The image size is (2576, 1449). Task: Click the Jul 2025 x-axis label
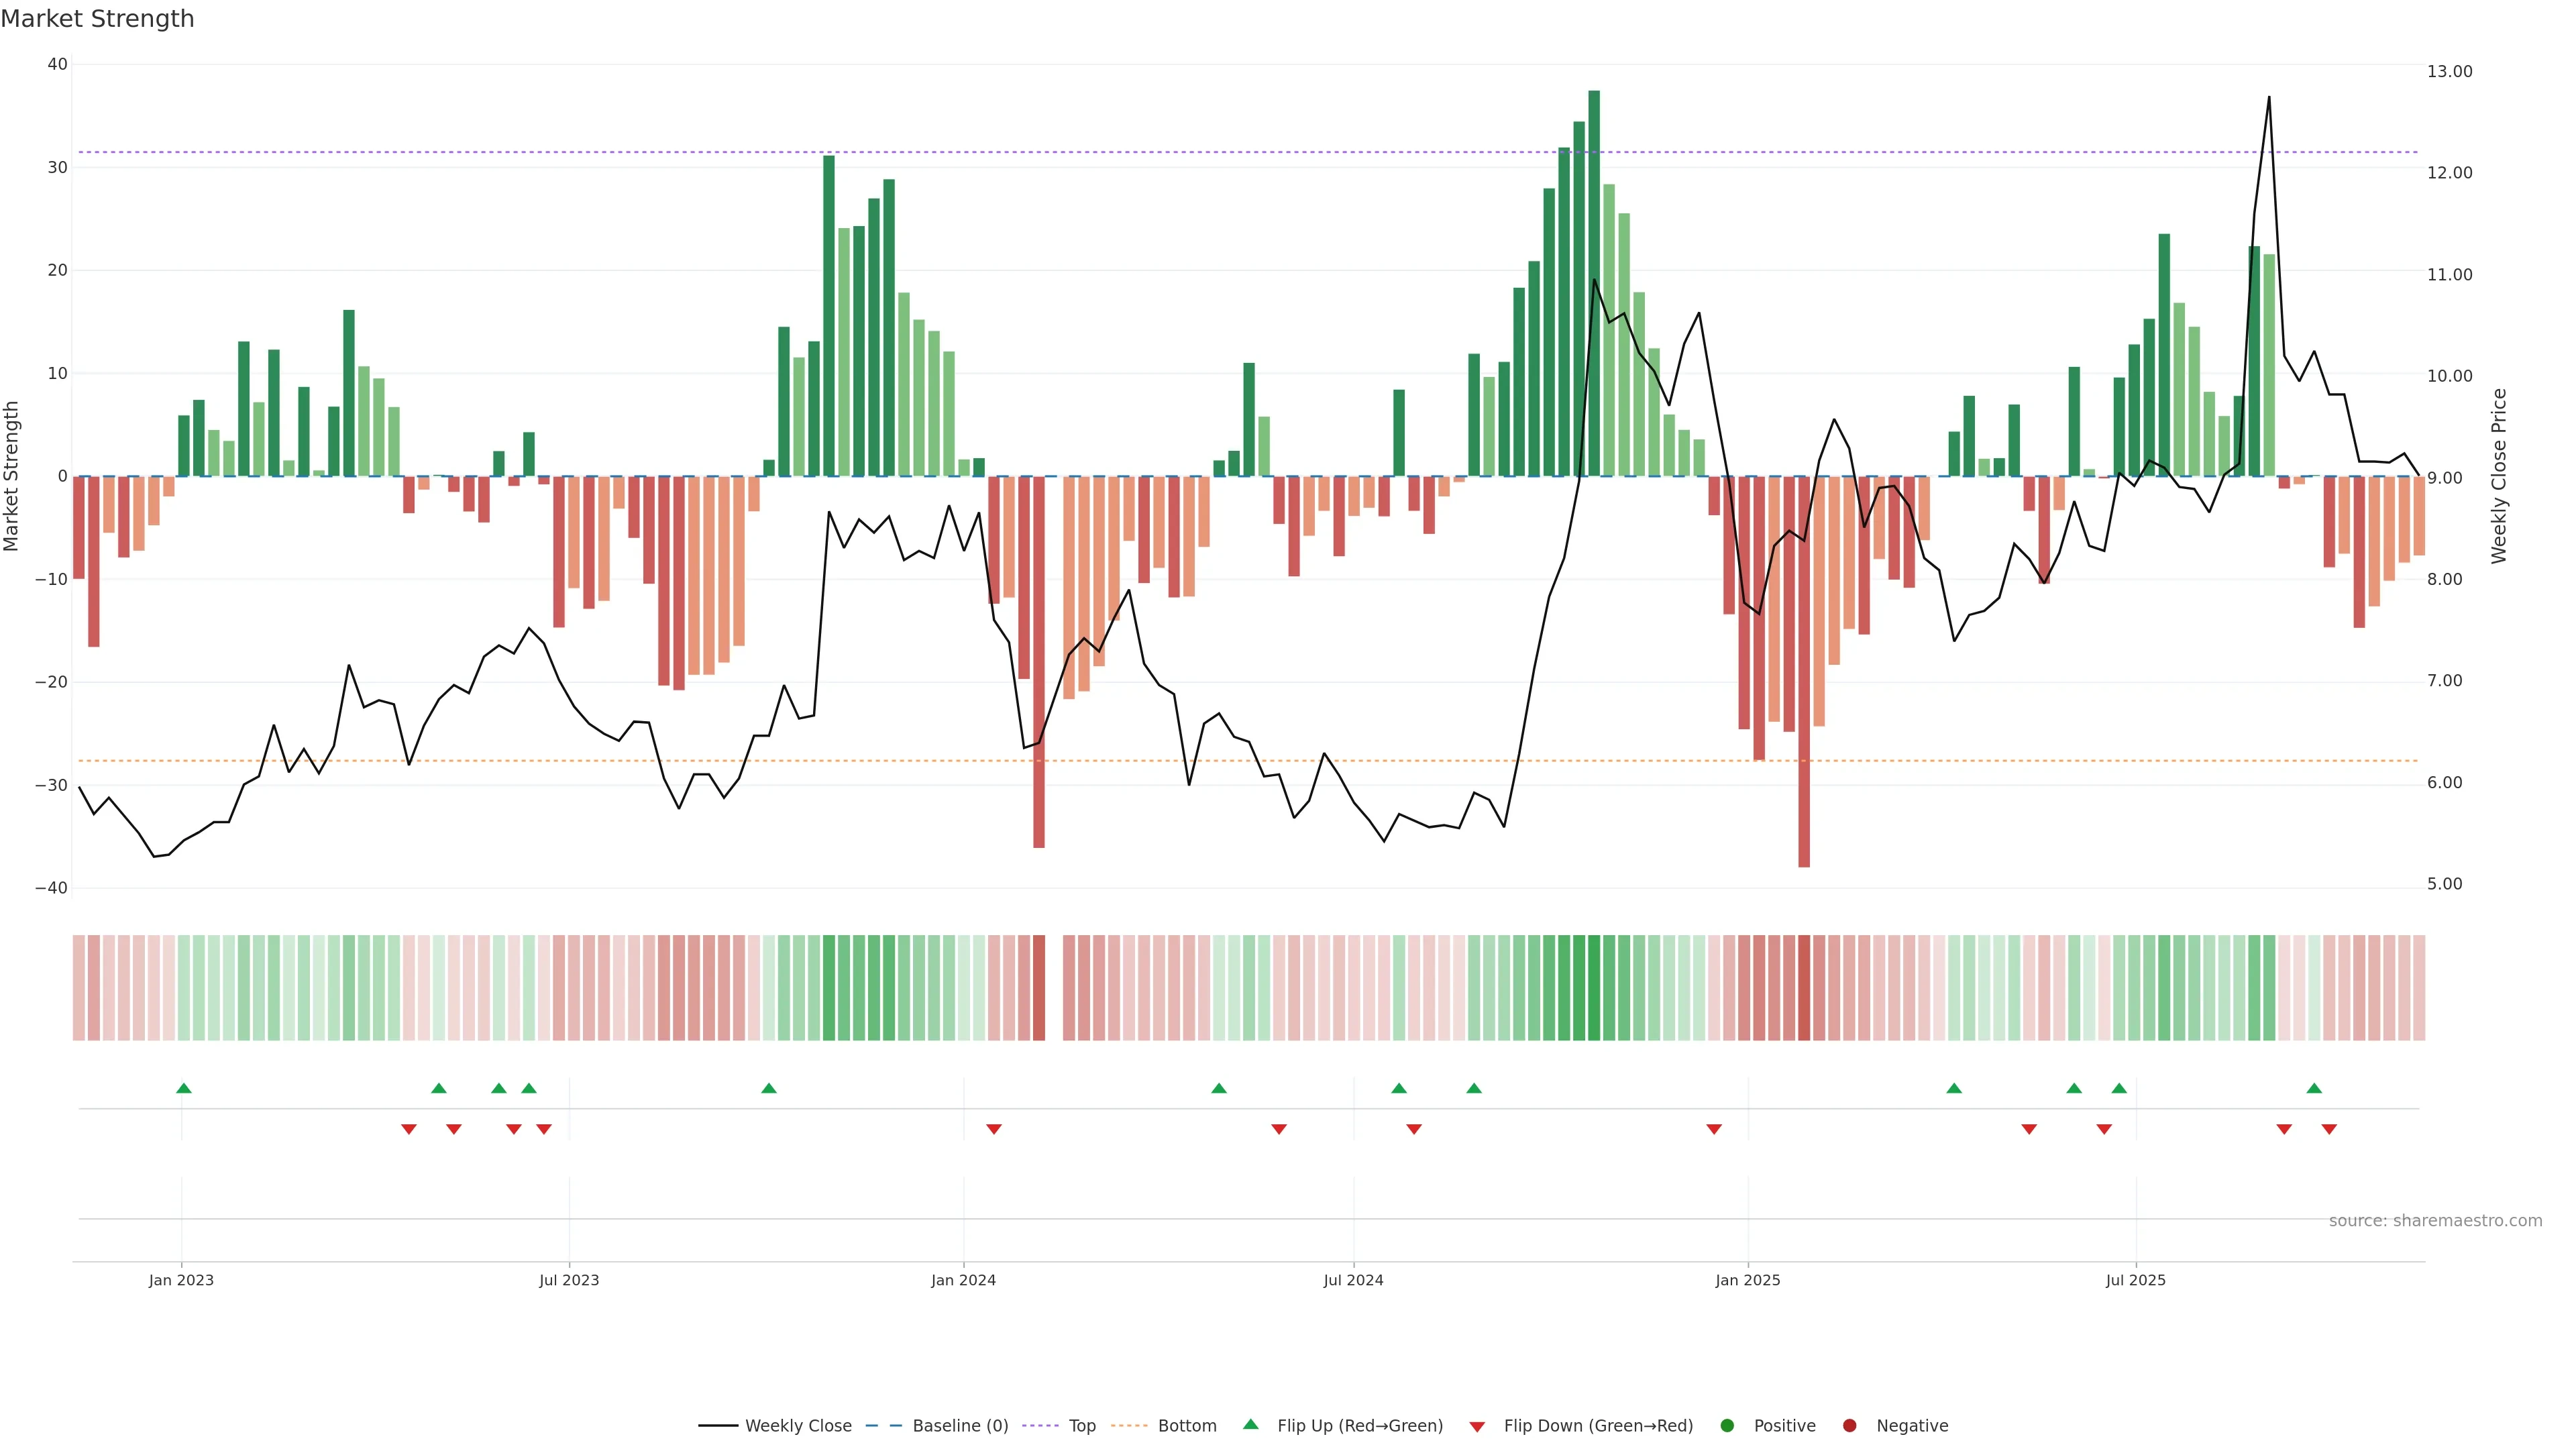coord(2135,1280)
